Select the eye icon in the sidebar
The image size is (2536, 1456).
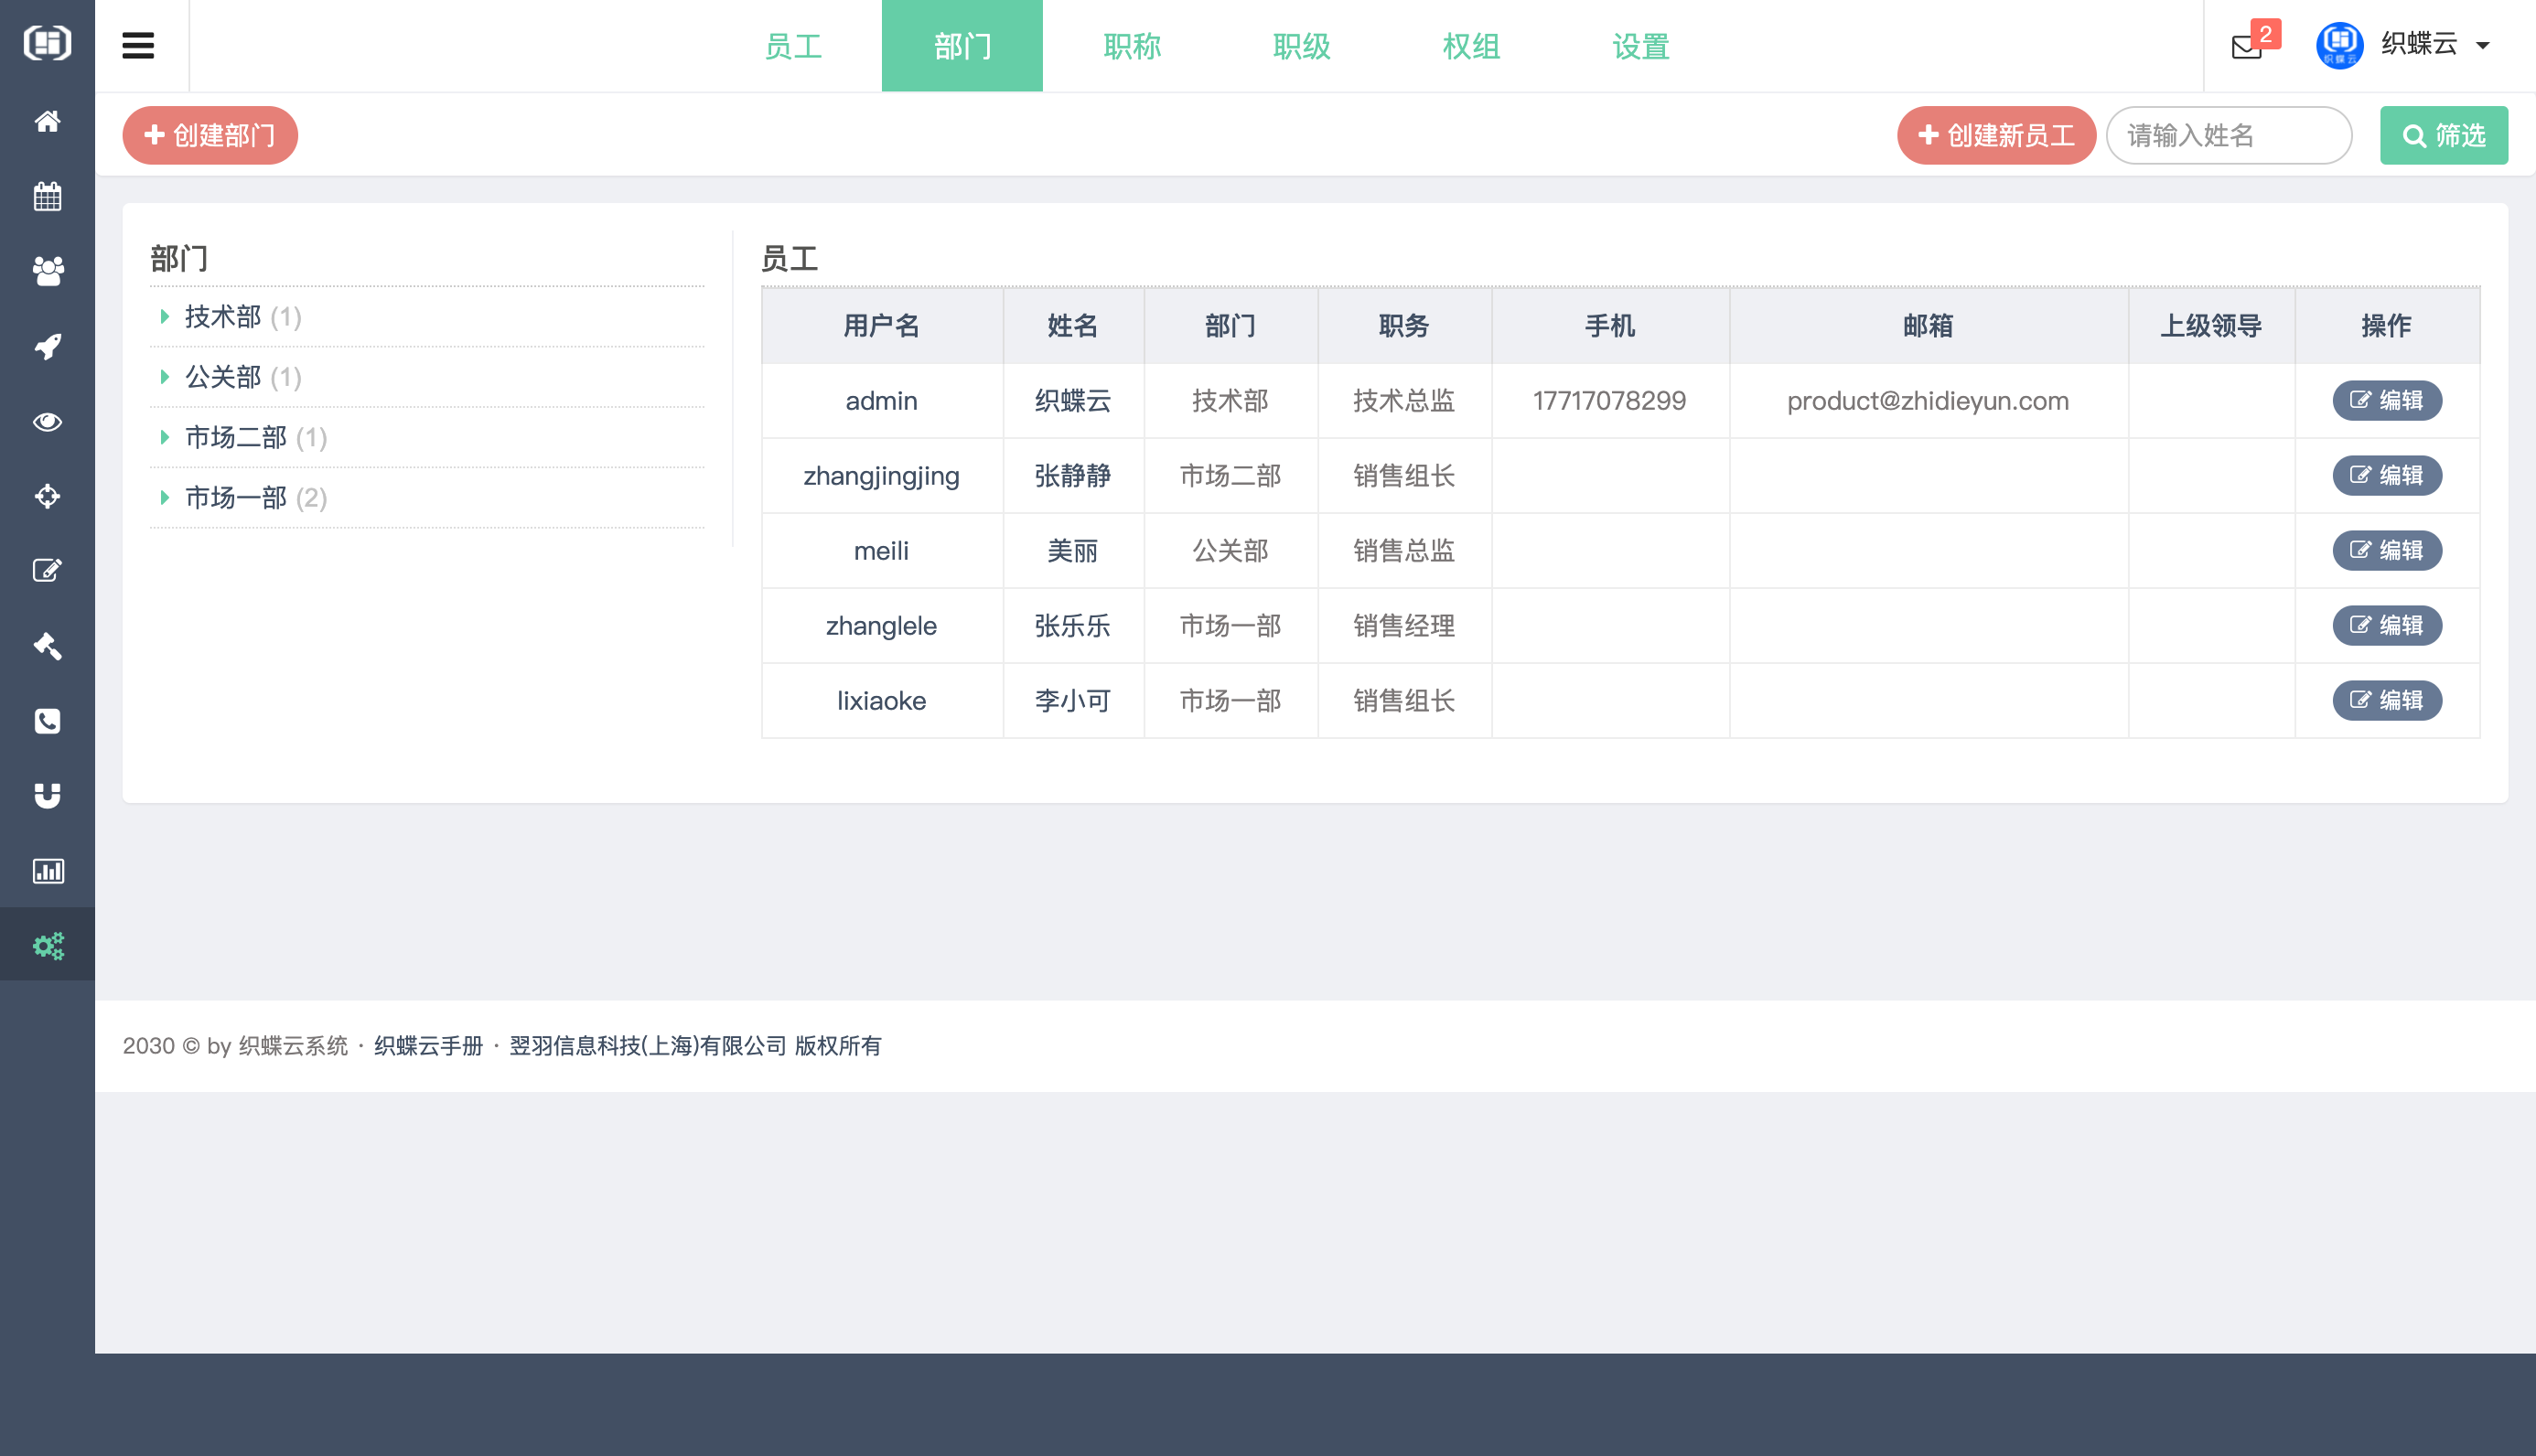point(47,421)
